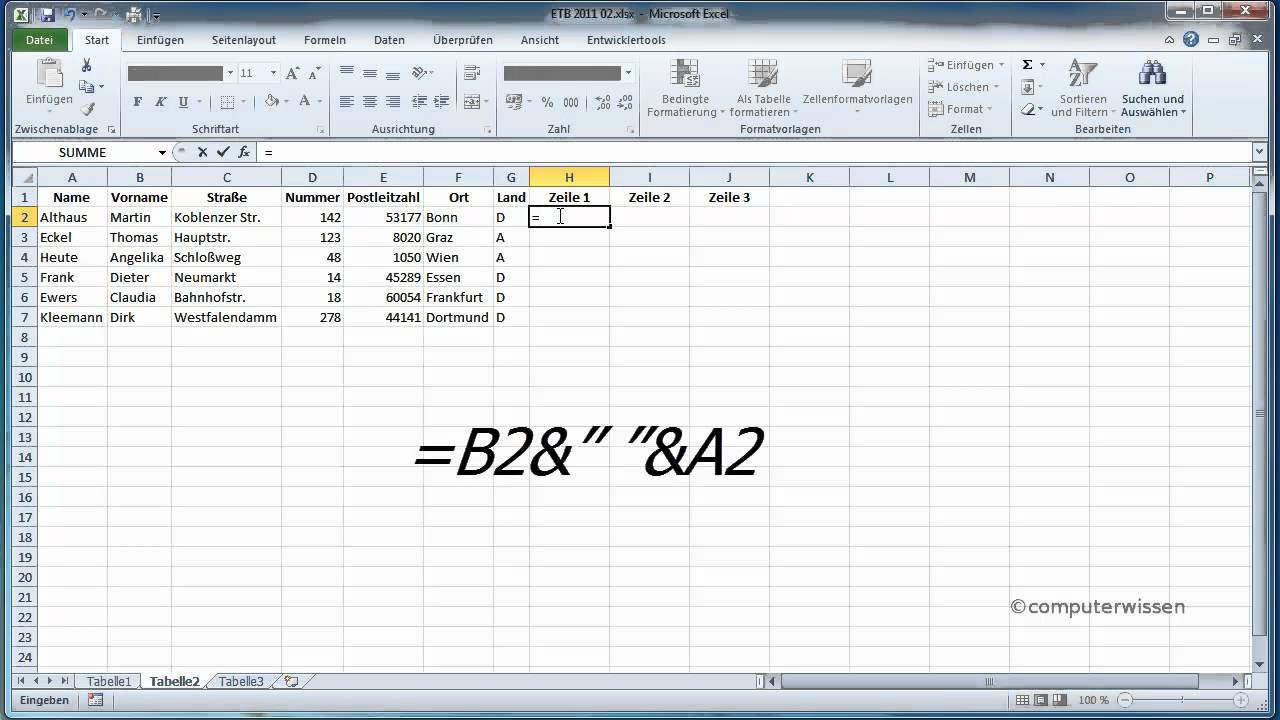
Task: Click the fill color bucket icon
Action: pyautogui.click(x=271, y=102)
